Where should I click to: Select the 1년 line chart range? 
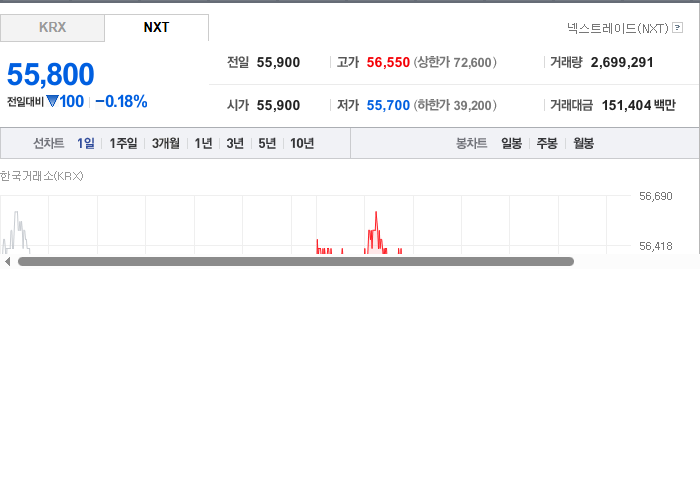[x=203, y=143]
